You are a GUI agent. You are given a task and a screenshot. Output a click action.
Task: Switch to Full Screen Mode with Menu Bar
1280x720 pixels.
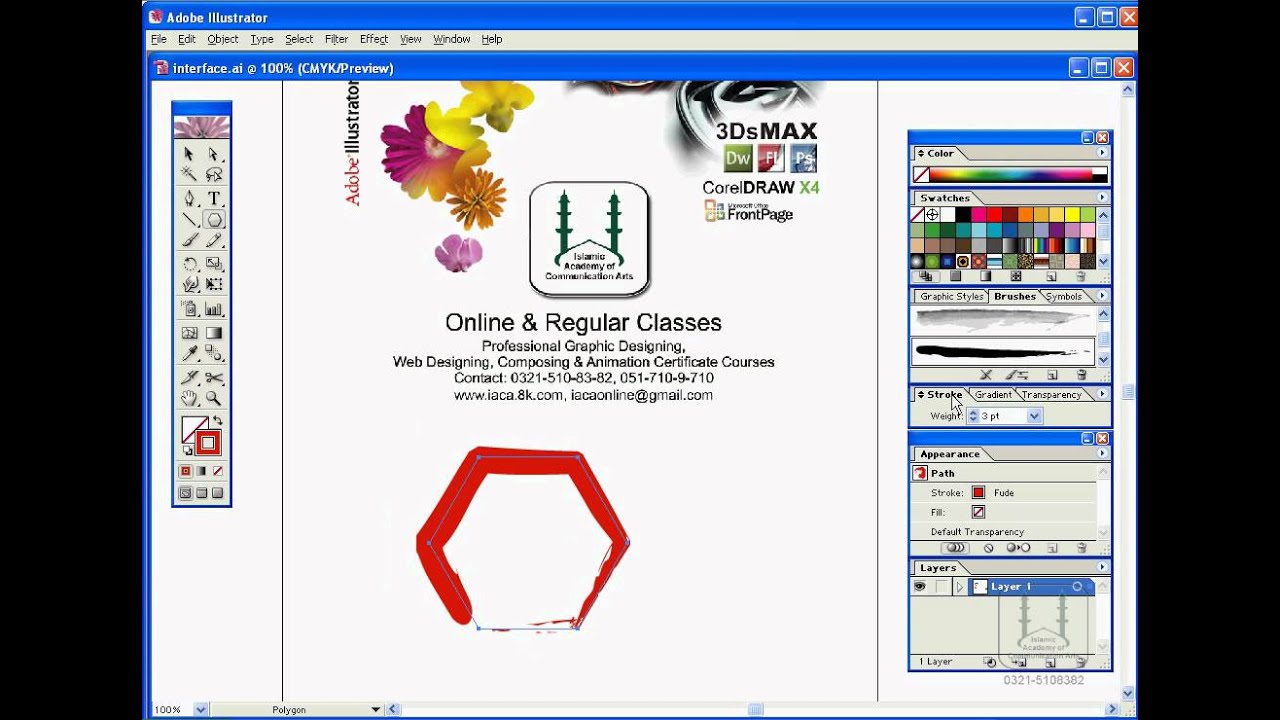pos(201,493)
